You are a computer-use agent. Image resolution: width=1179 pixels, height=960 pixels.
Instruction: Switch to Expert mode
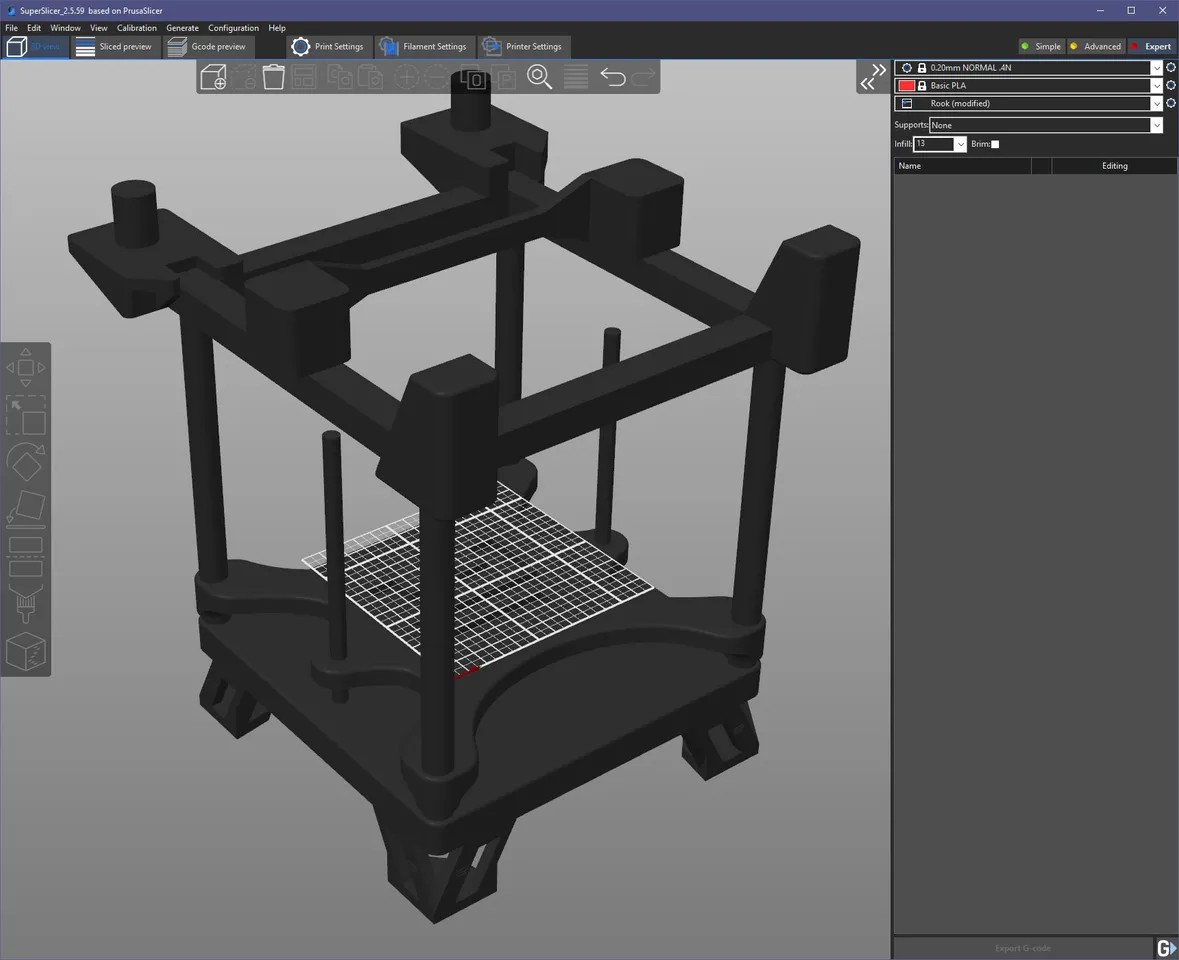(x=1151, y=47)
